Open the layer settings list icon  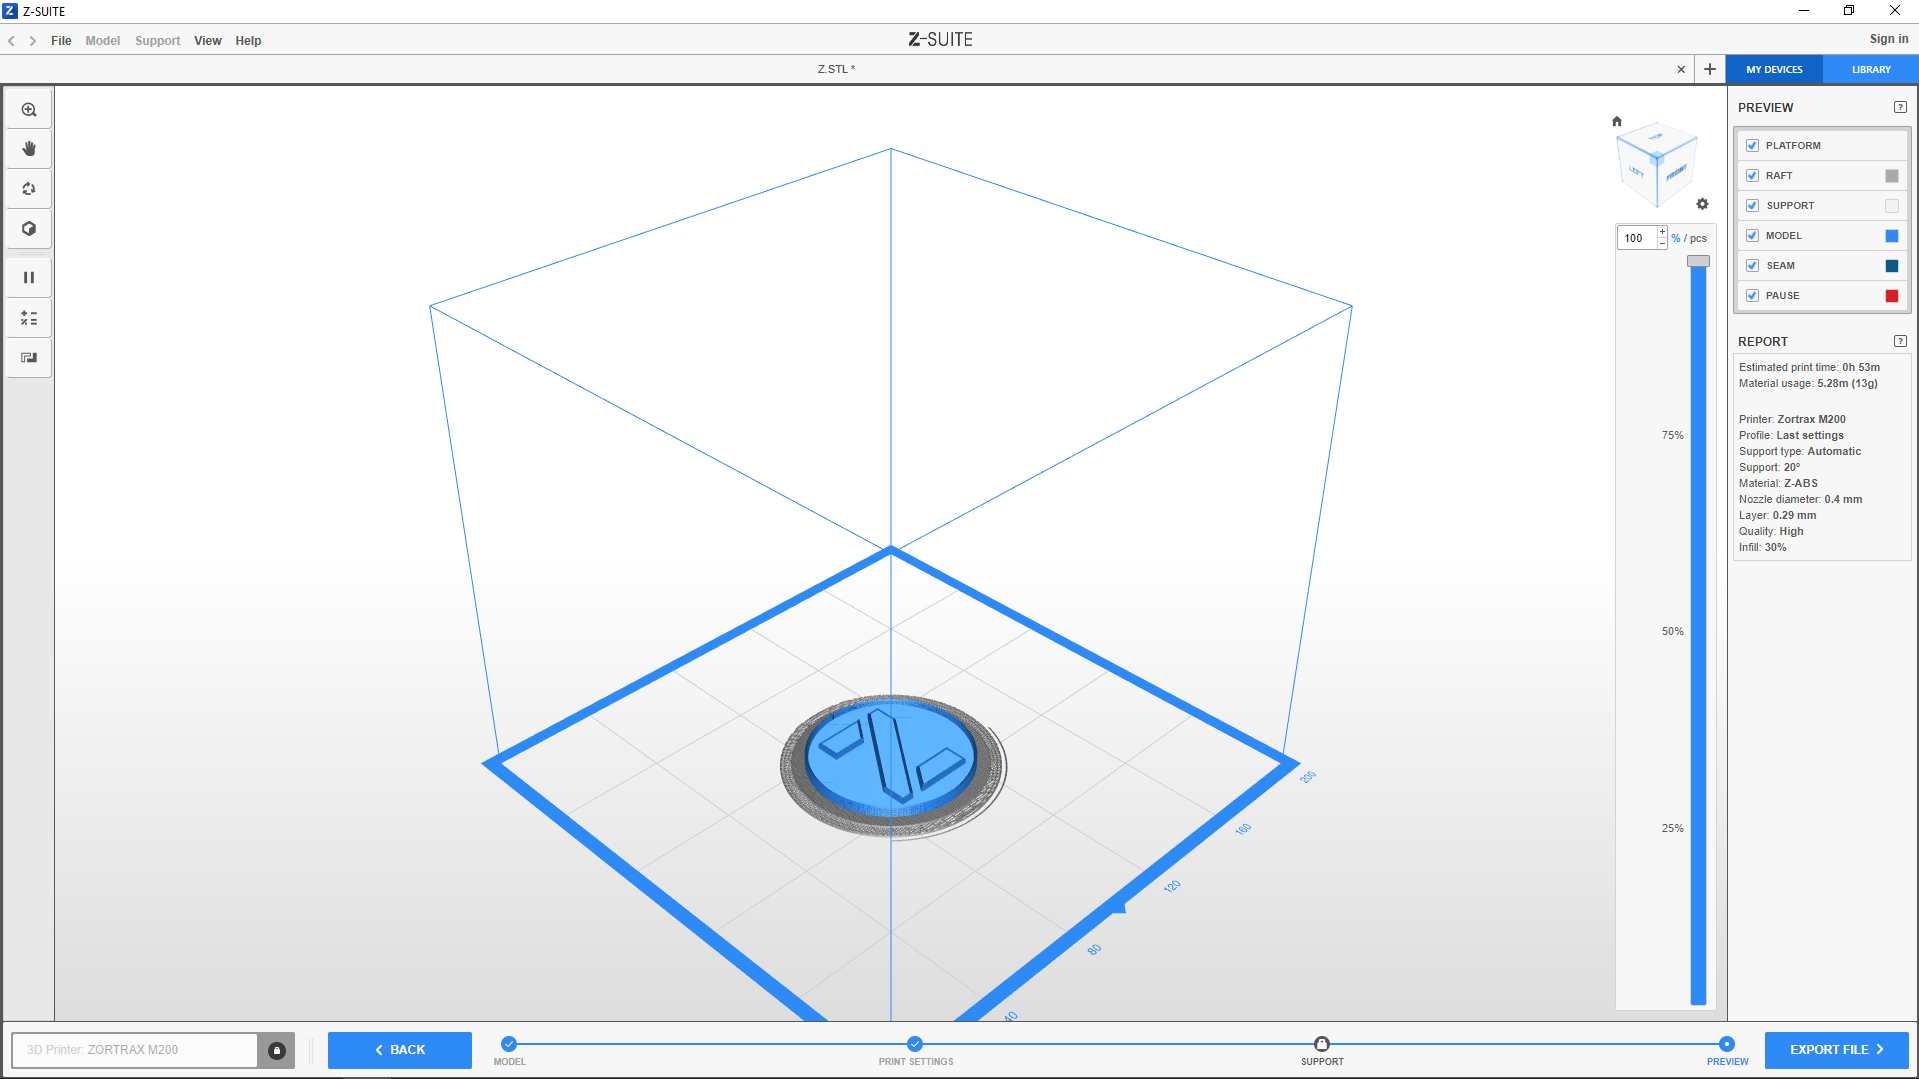[x=29, y=318]
